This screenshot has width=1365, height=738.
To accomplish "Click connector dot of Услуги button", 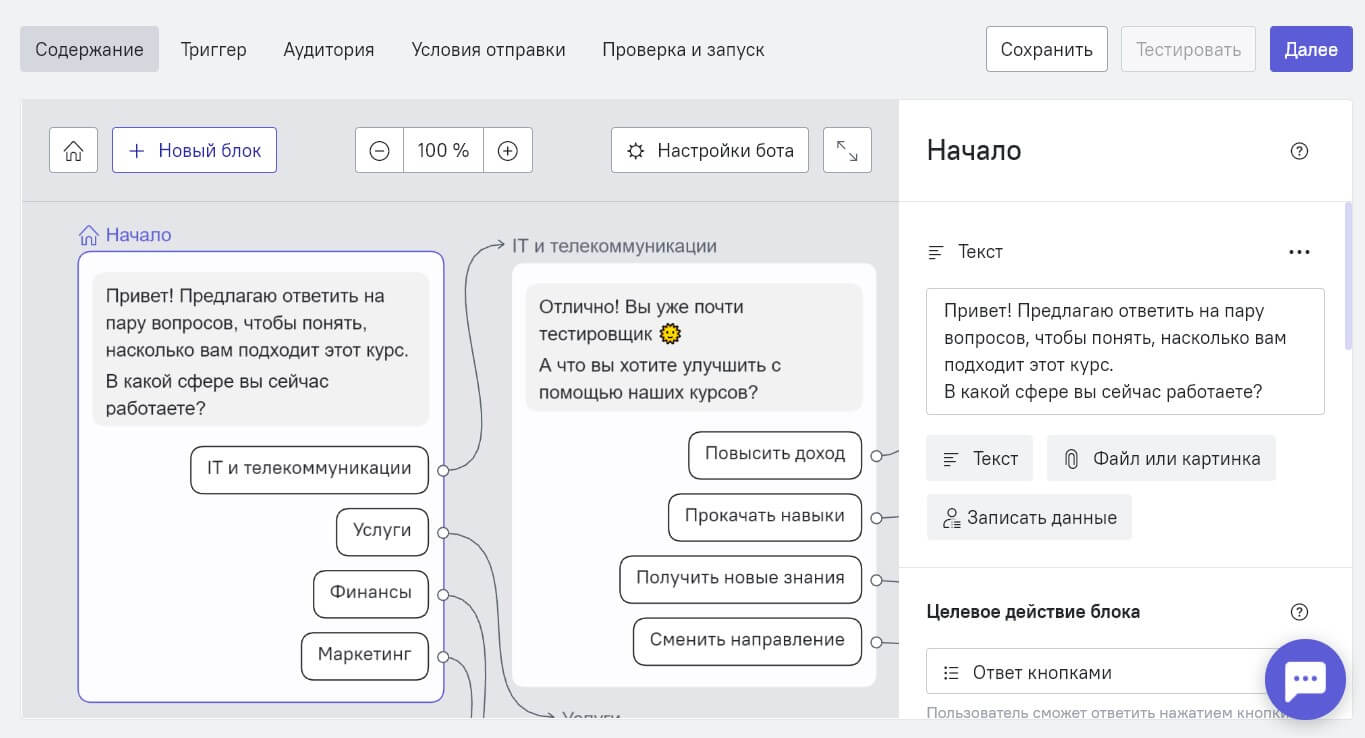I will (443, 533).
